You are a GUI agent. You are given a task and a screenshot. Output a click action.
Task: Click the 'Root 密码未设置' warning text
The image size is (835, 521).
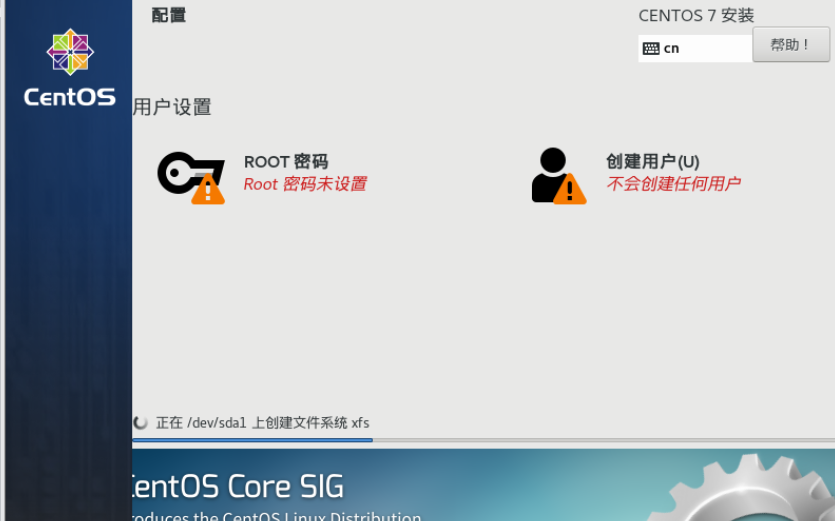click(305, 184)
